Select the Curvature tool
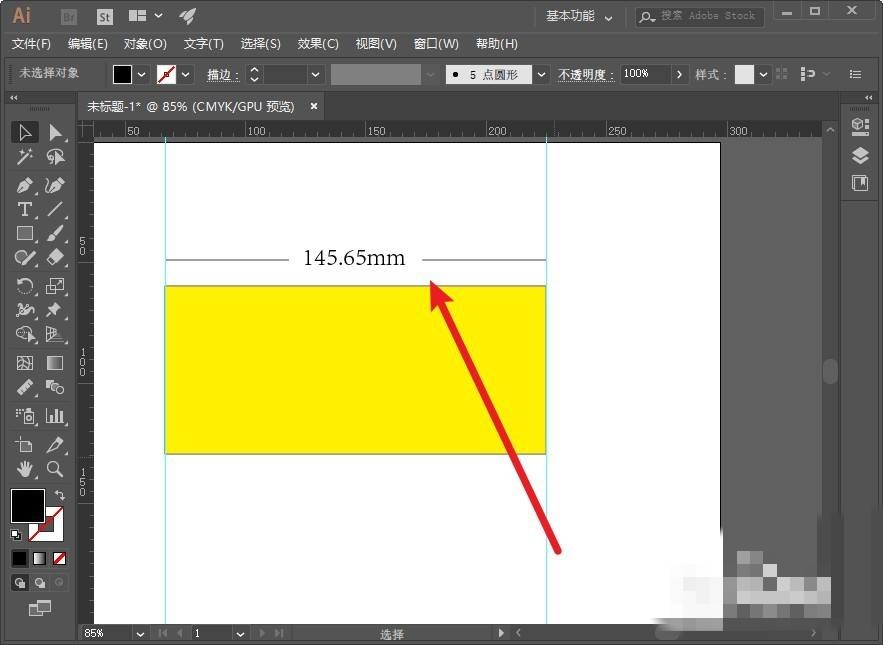883x645 pixels. [55, 185]
